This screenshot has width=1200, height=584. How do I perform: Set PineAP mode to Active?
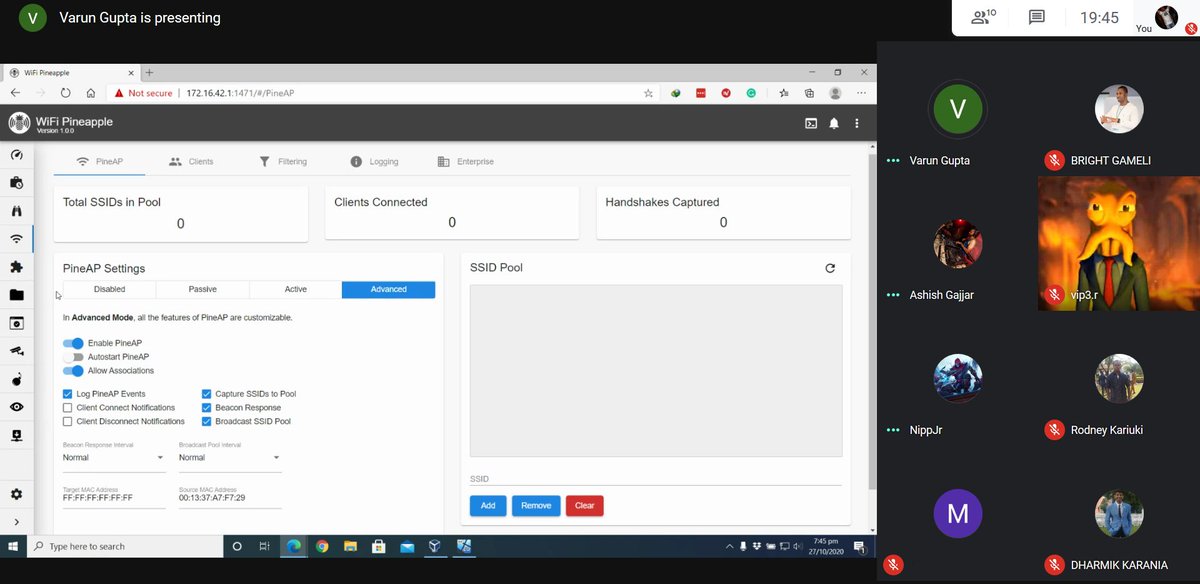pos(295,289)
